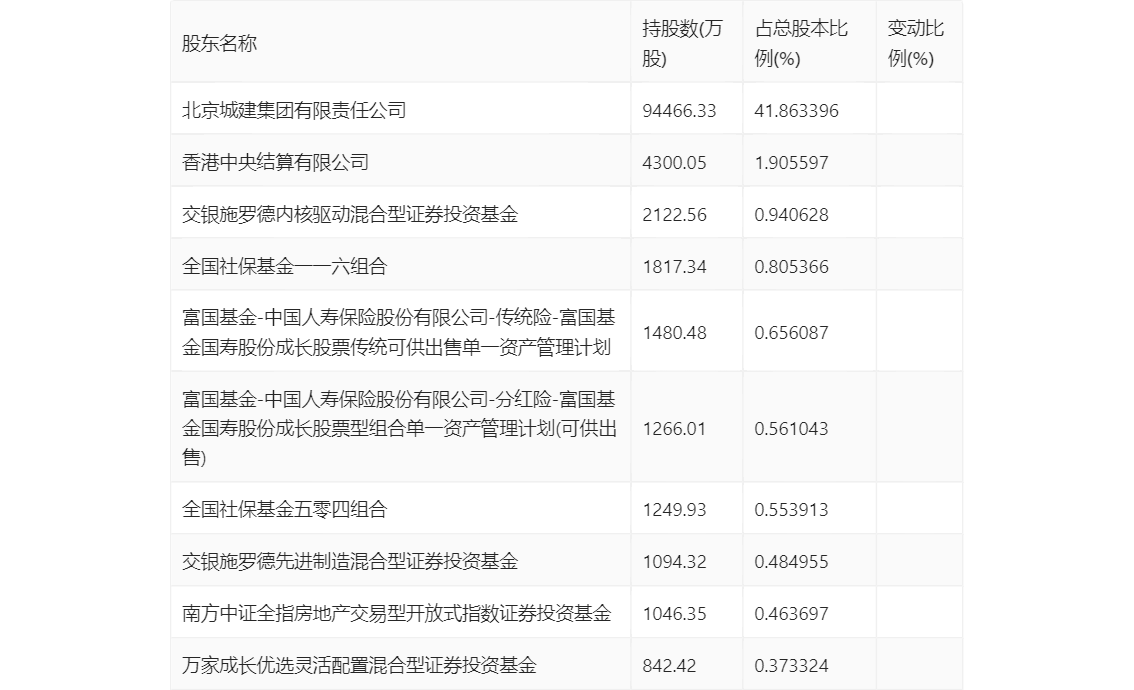Select 全国社保基金五零四组合 shareholder name
Screen dimensions: 1134x690
tap(284, 510)
